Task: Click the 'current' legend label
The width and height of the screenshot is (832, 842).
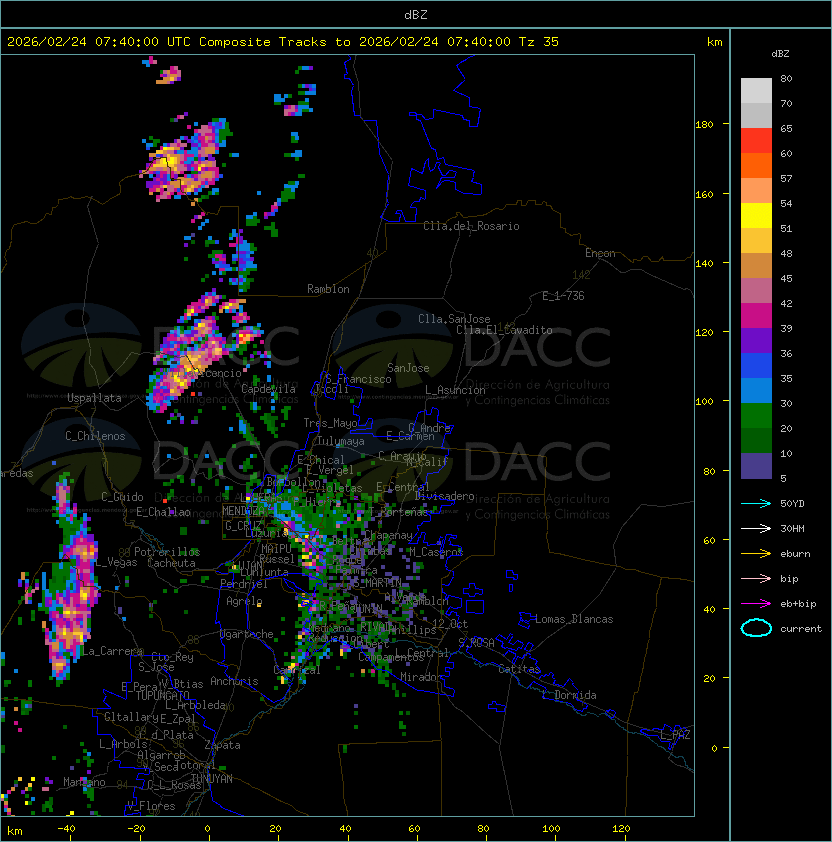Action: tap(801, 629)
